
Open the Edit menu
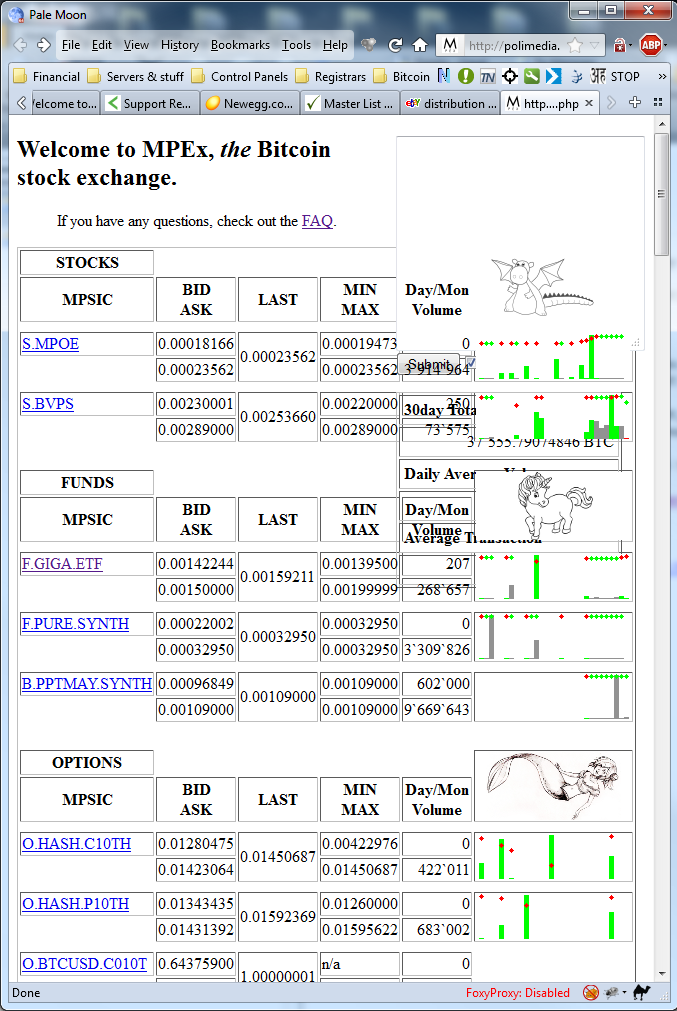(102, 45)
